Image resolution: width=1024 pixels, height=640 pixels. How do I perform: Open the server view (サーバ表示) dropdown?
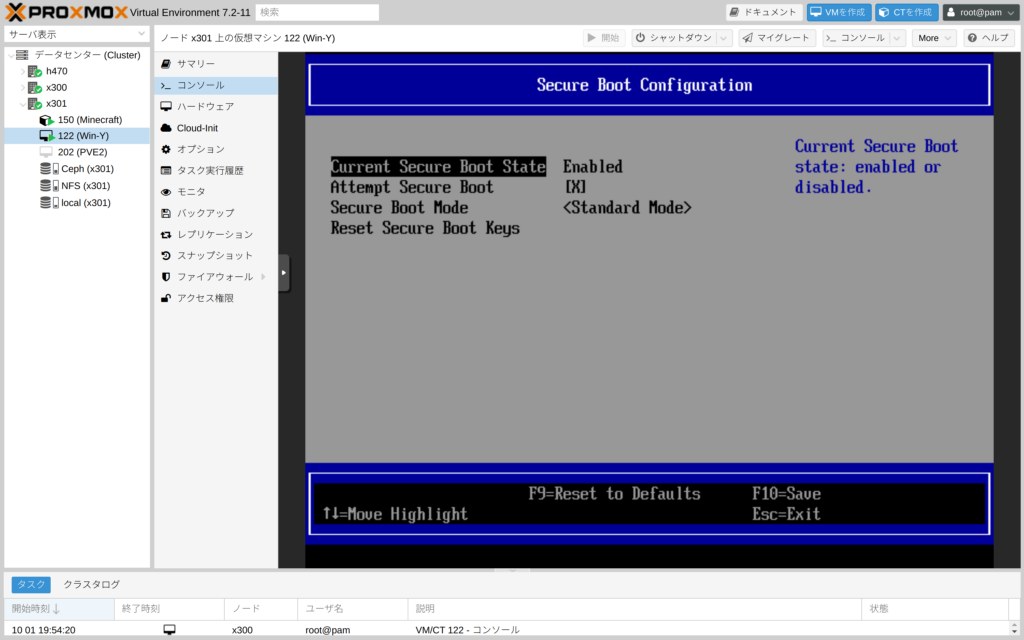point(77,34)
